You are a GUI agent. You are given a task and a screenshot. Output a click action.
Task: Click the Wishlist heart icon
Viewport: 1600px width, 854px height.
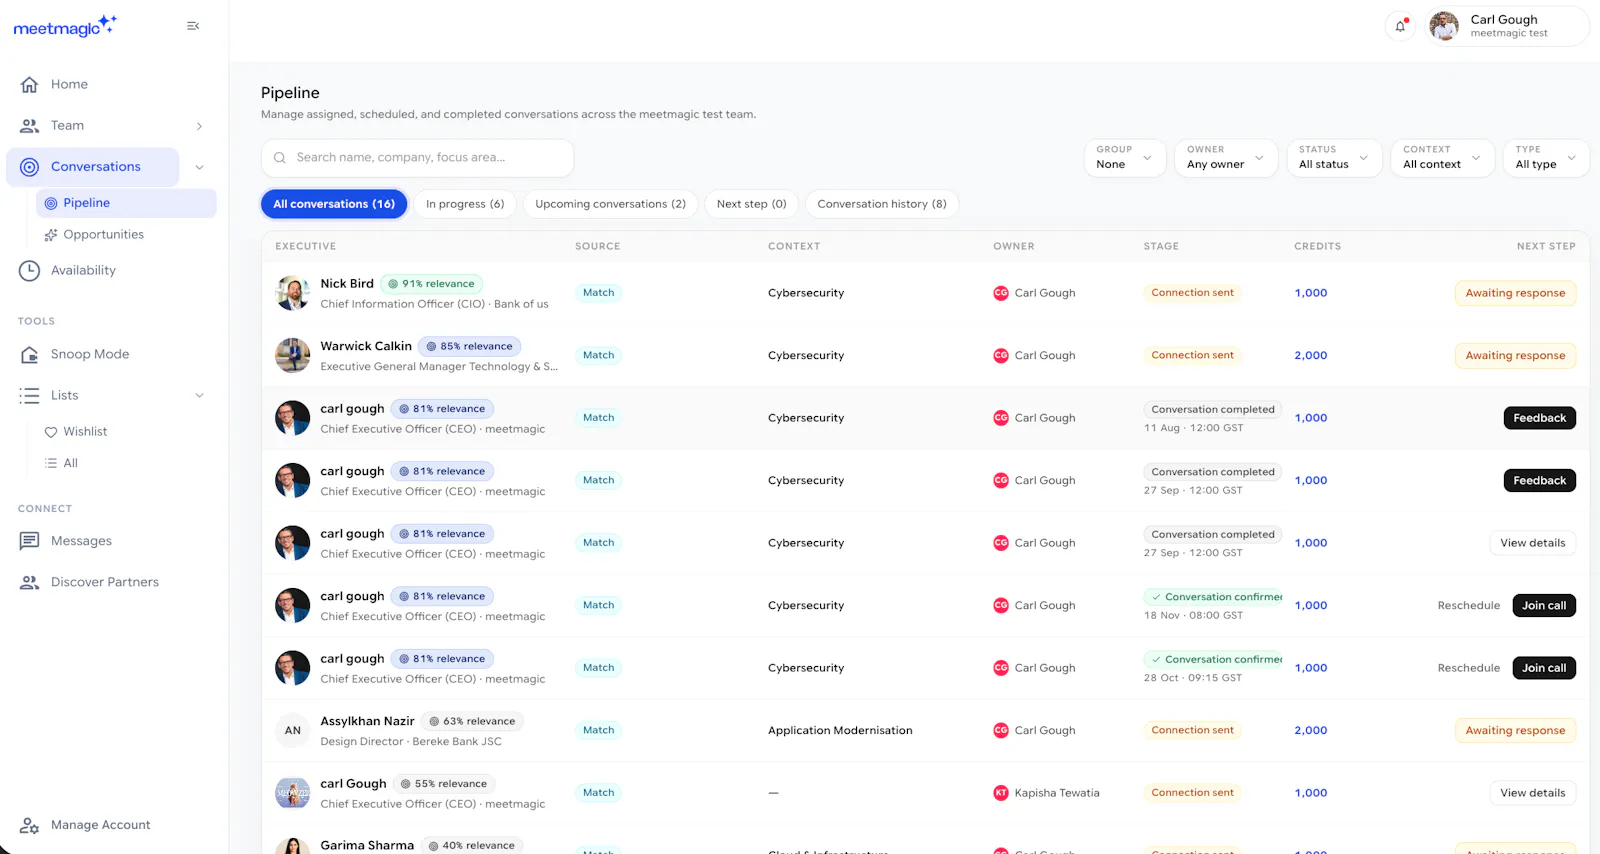point(51,432)
